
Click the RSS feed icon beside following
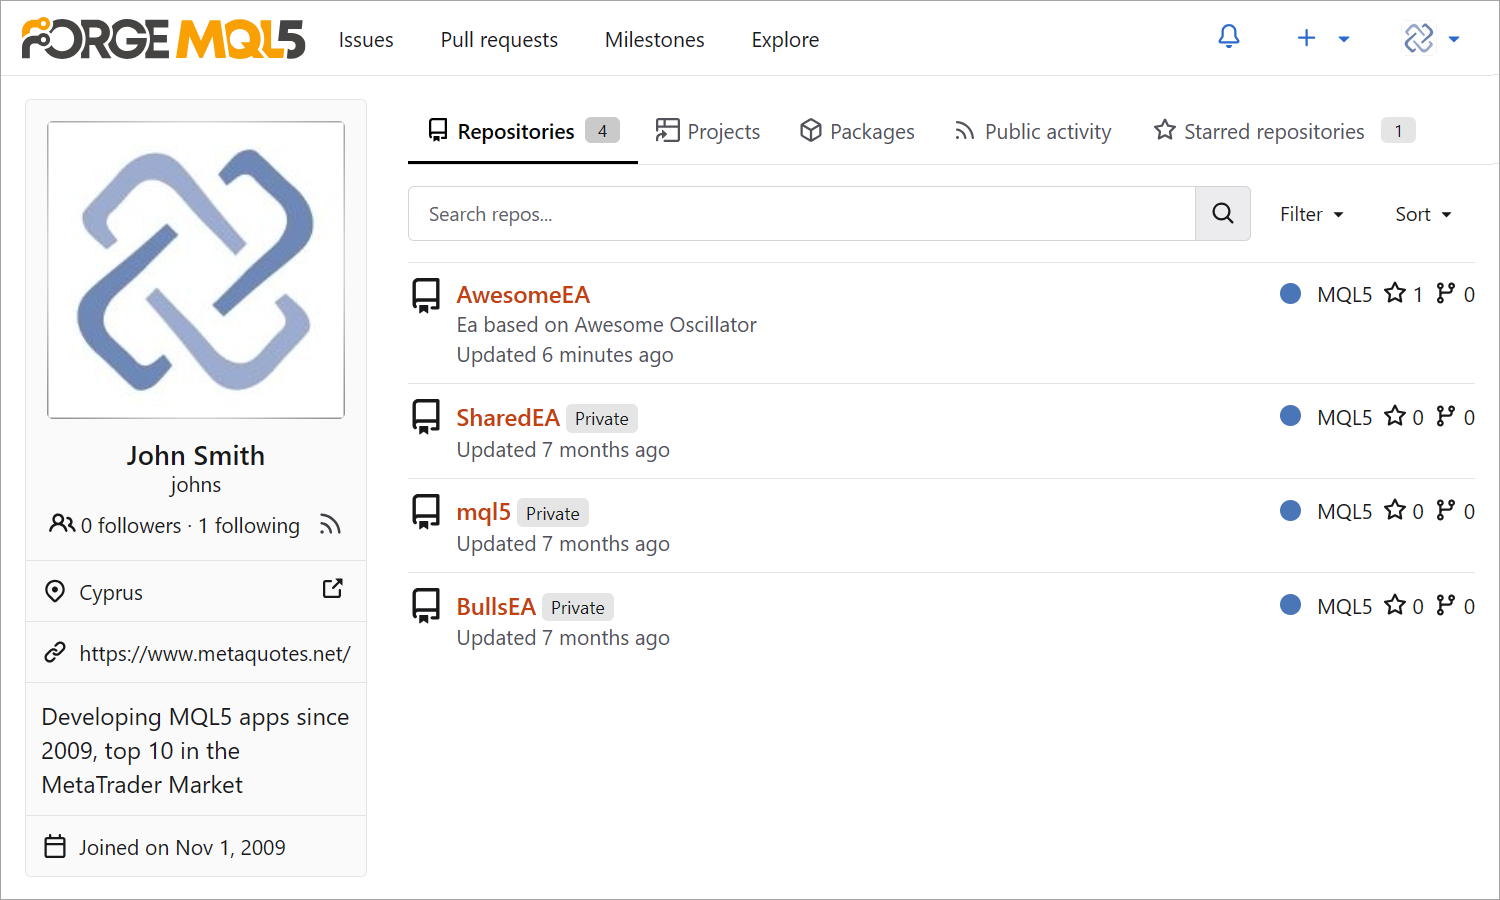[330, 525]
